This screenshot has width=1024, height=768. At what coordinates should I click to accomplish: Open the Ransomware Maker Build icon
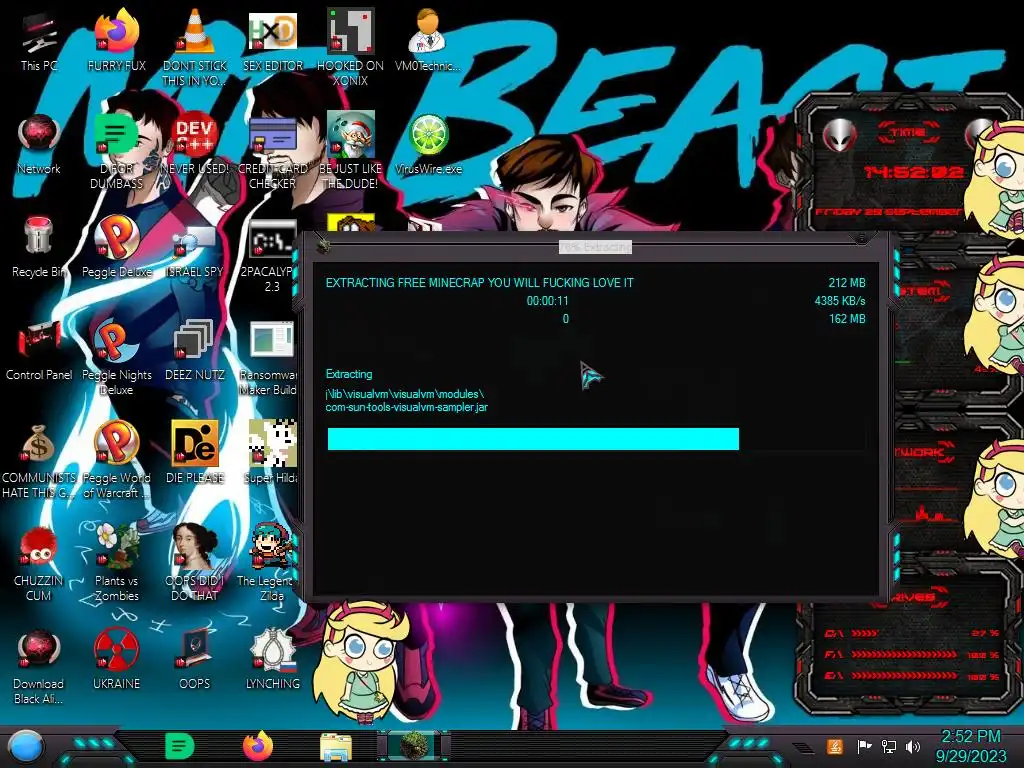pos(272,341)
